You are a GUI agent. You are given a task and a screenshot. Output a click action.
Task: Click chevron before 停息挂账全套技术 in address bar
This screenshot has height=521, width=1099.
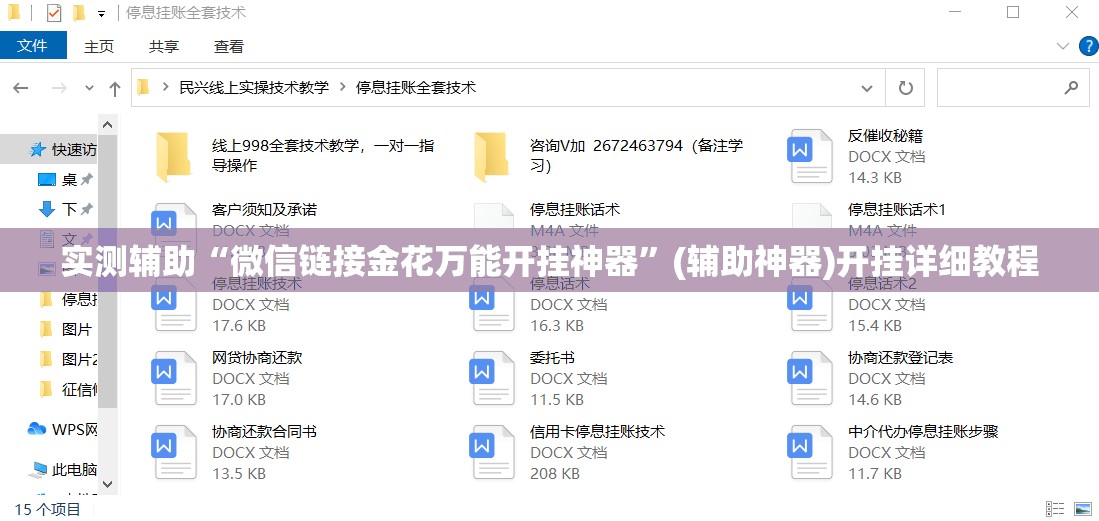coord(343,88)
